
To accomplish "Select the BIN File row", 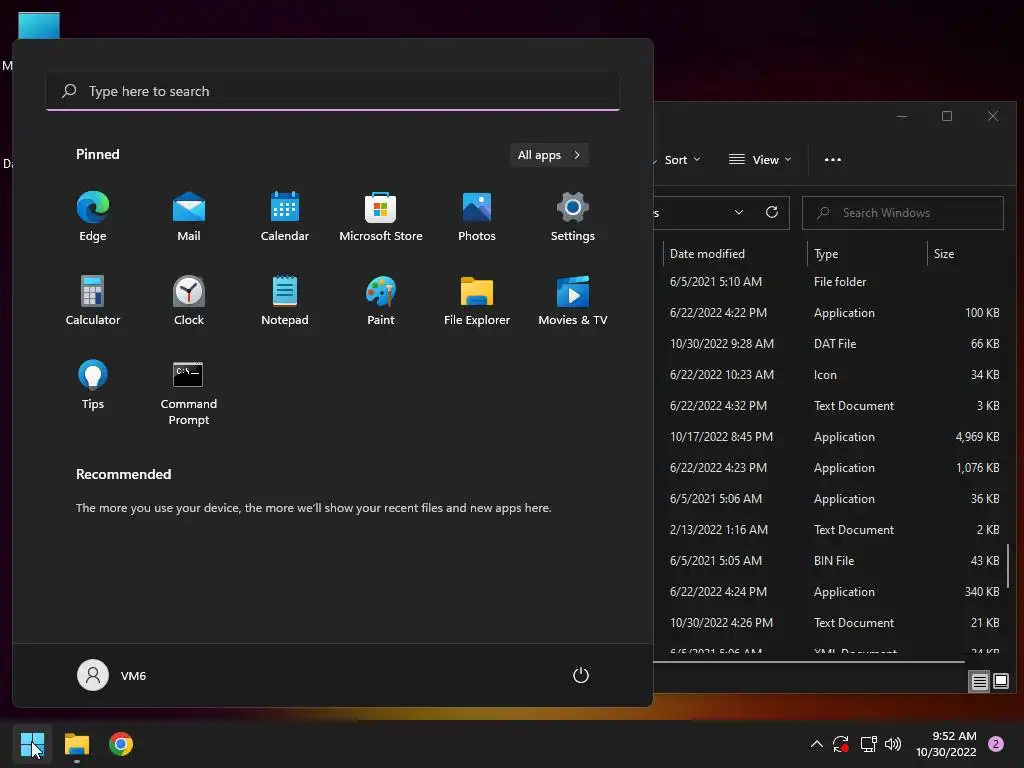I will point(830,561).
